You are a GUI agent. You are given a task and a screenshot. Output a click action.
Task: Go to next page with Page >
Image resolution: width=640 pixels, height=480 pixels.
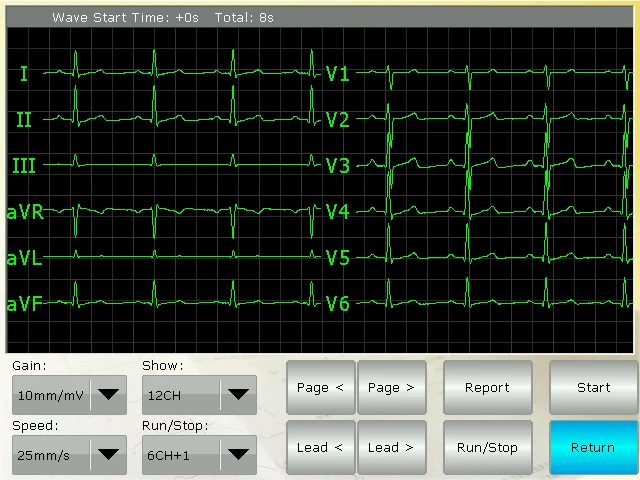click(391, 388)
